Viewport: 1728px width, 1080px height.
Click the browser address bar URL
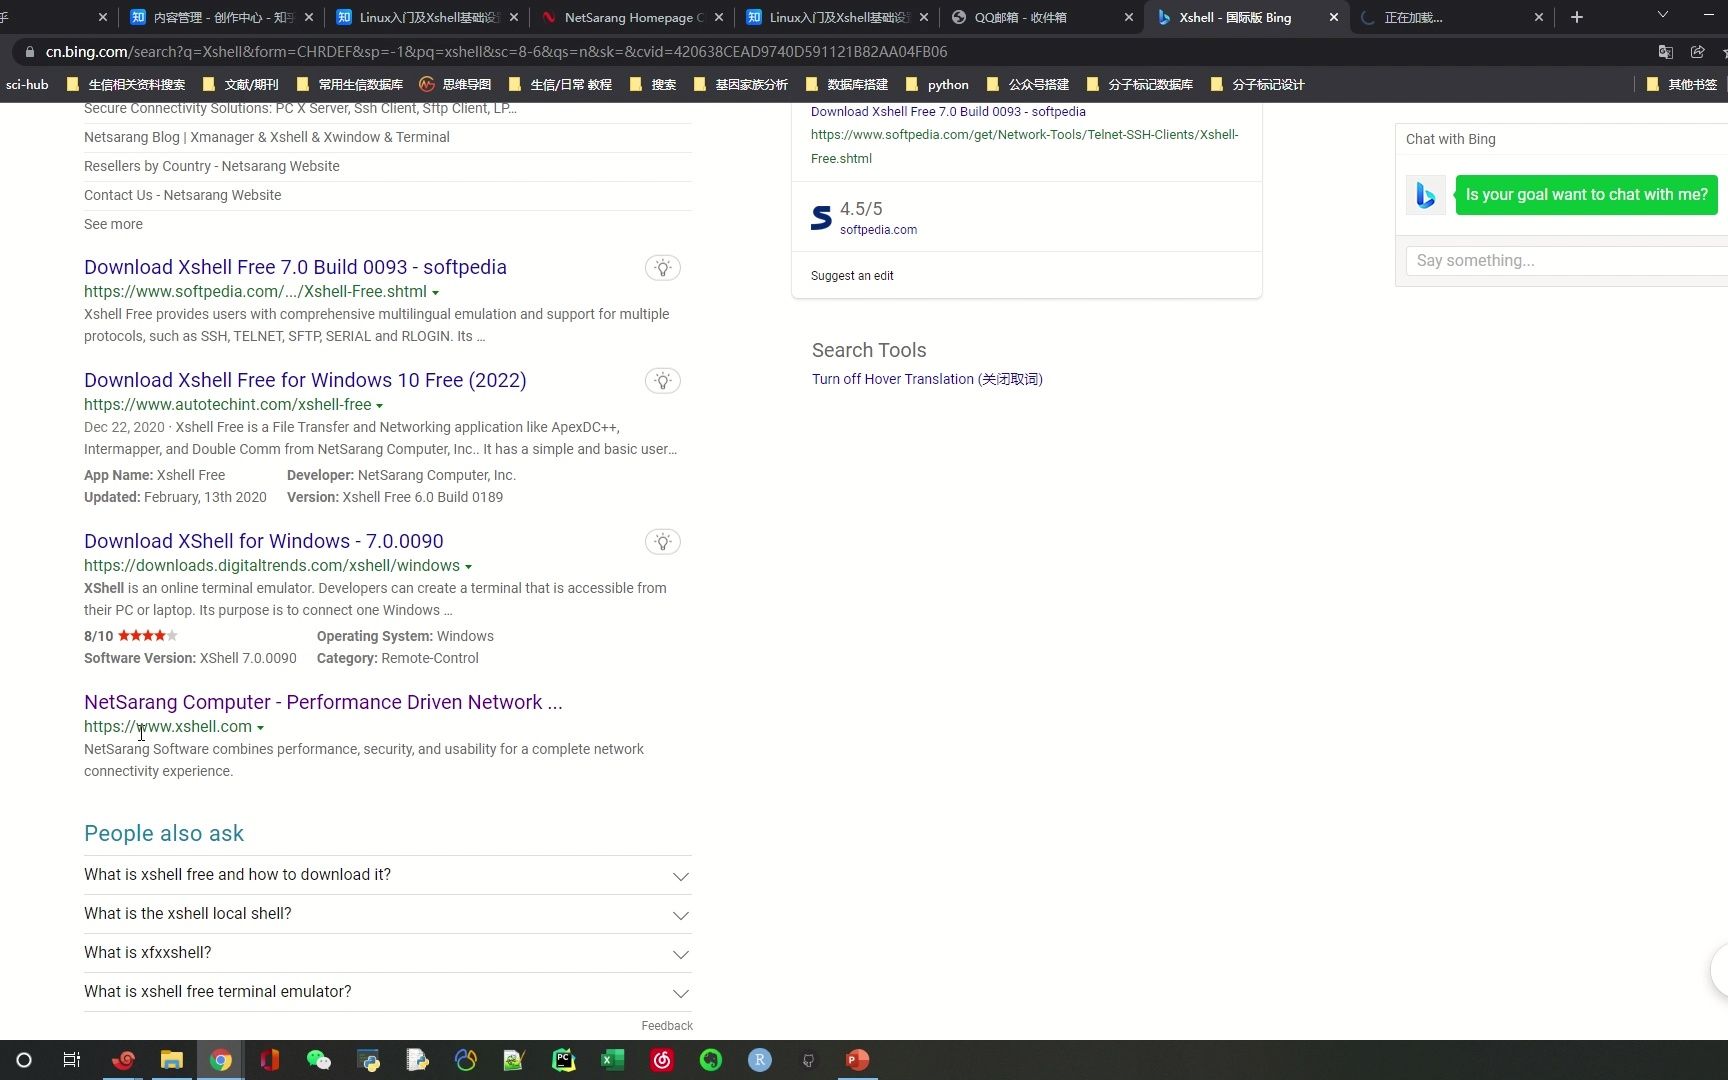pos(496,52)
